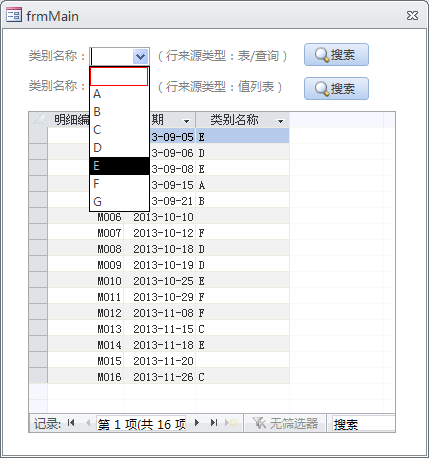Choose option E in the dropdown list
The width and height of the screenshot is (429, 458).
point(119,166)
